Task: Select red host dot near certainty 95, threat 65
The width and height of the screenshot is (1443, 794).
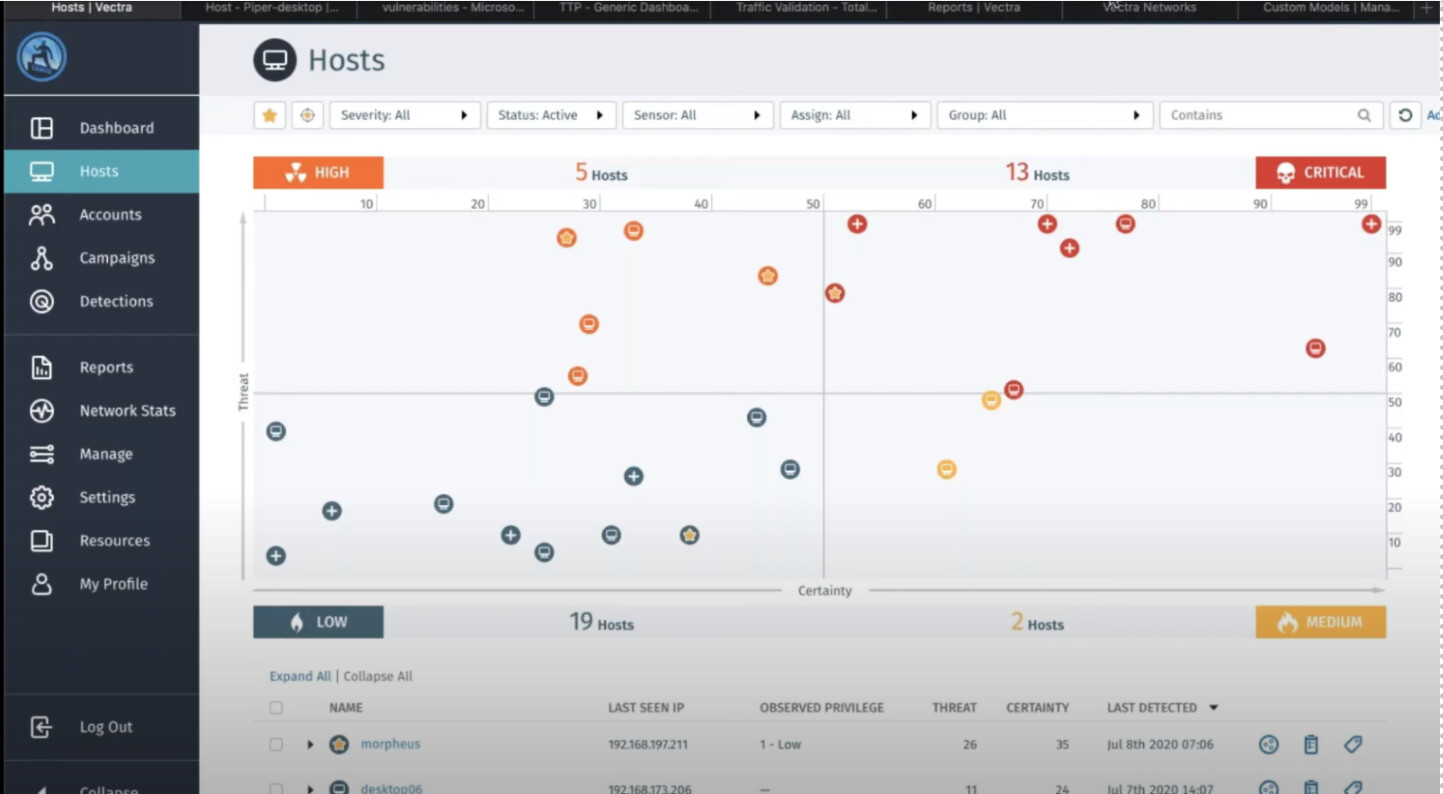Action: pos(1316,348)
